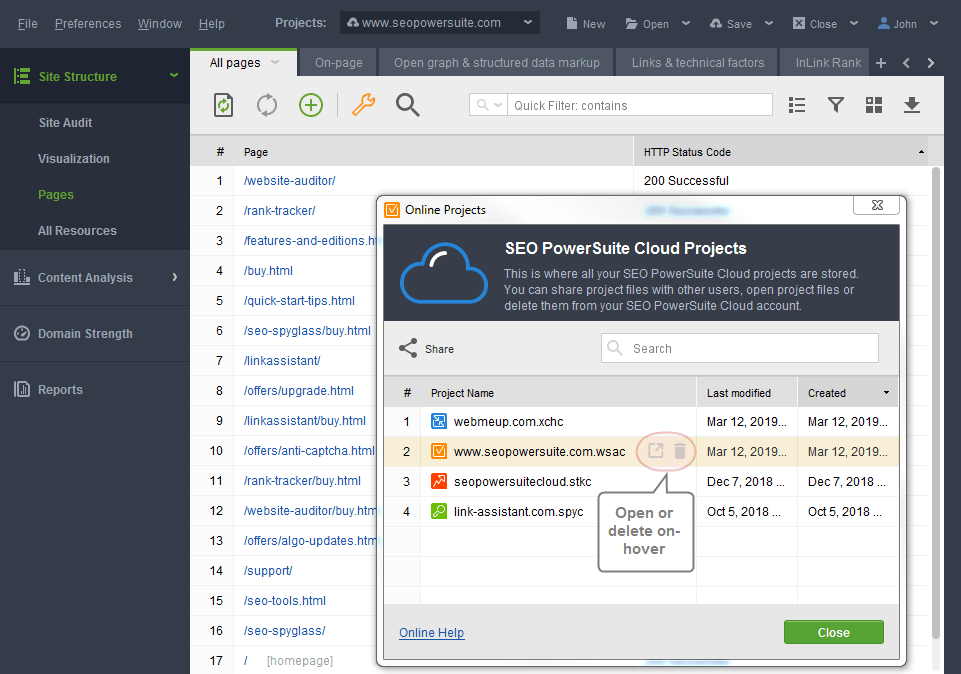This screenshot has width=961, height=674.
Task: Switch to Open graph & structured data tab
Action: pos(497,62)
